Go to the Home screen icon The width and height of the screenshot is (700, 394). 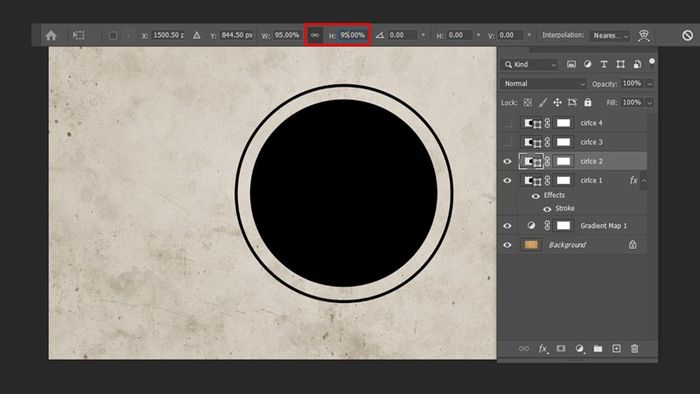point(51,35)
